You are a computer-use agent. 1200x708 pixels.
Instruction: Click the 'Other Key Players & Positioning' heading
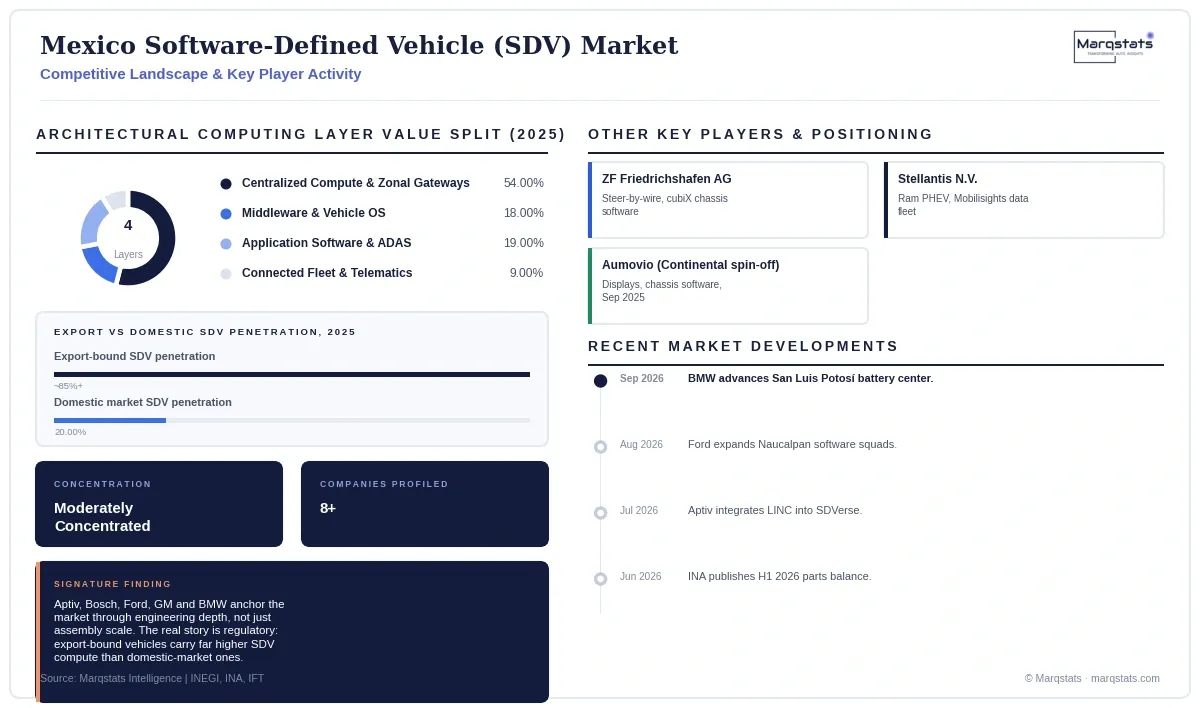[x=761, y=134]
